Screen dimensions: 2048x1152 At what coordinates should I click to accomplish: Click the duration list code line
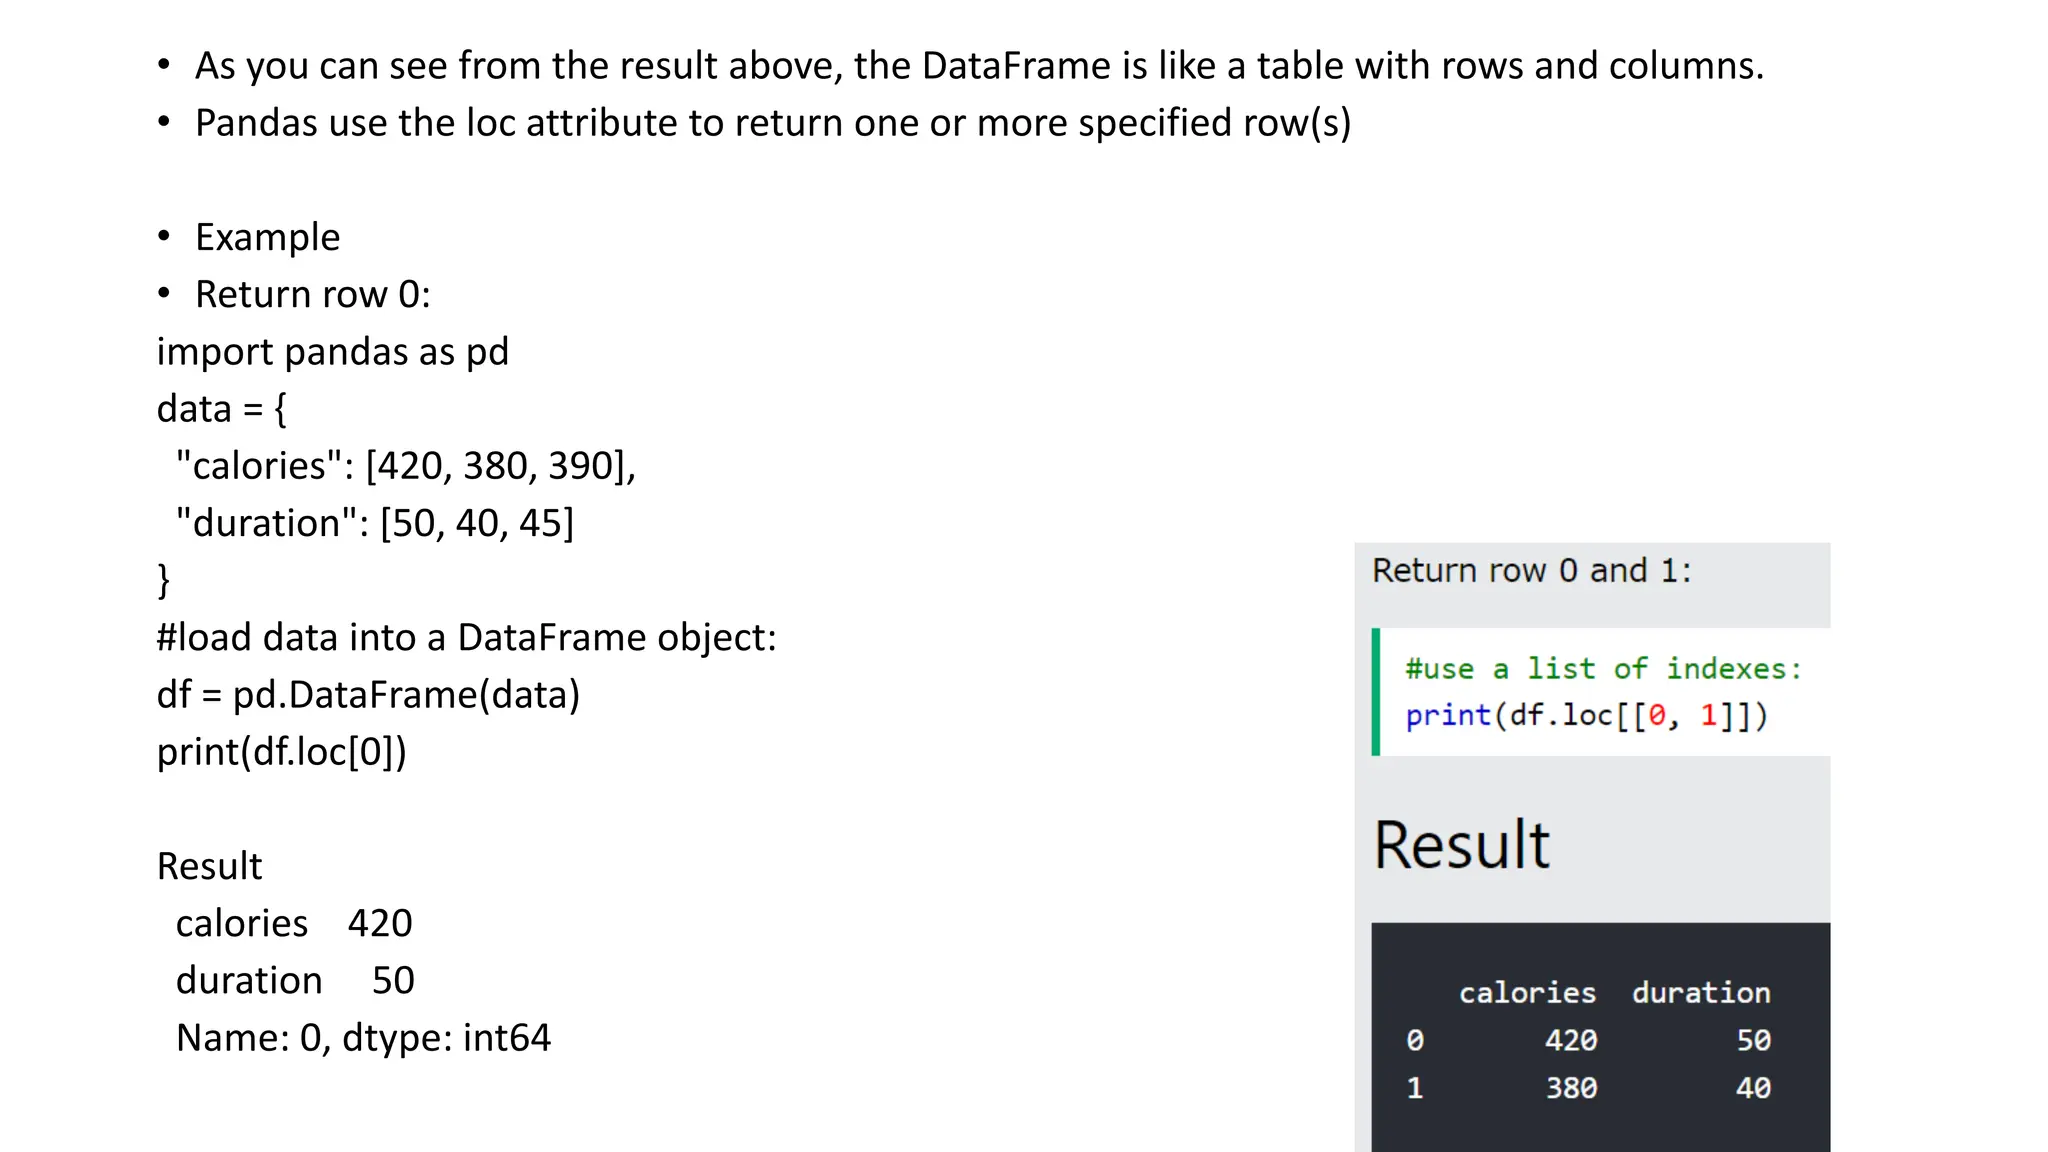pos(374,523)
